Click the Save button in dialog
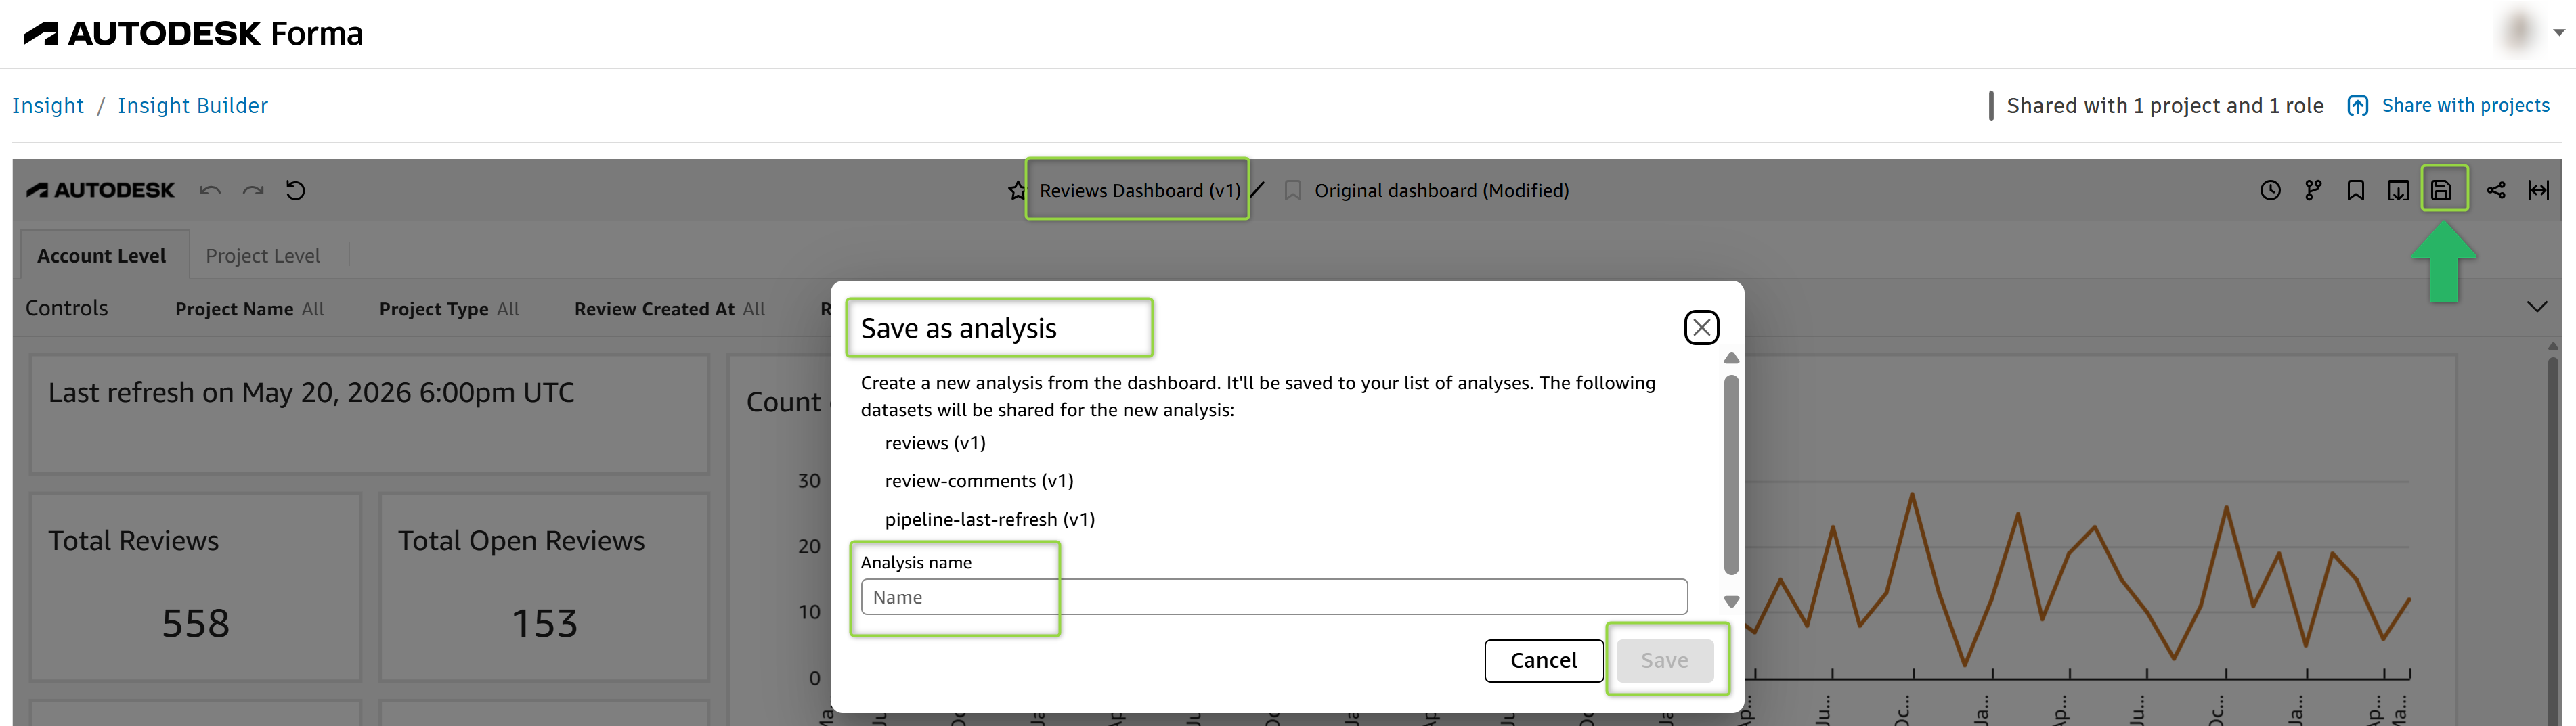 pyautogui.click(x=1665, y=660)
